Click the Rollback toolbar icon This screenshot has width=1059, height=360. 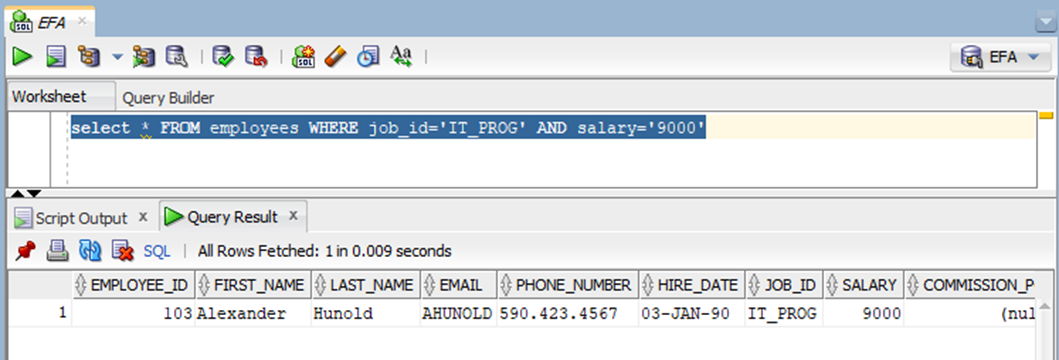[x=256, y=57]
